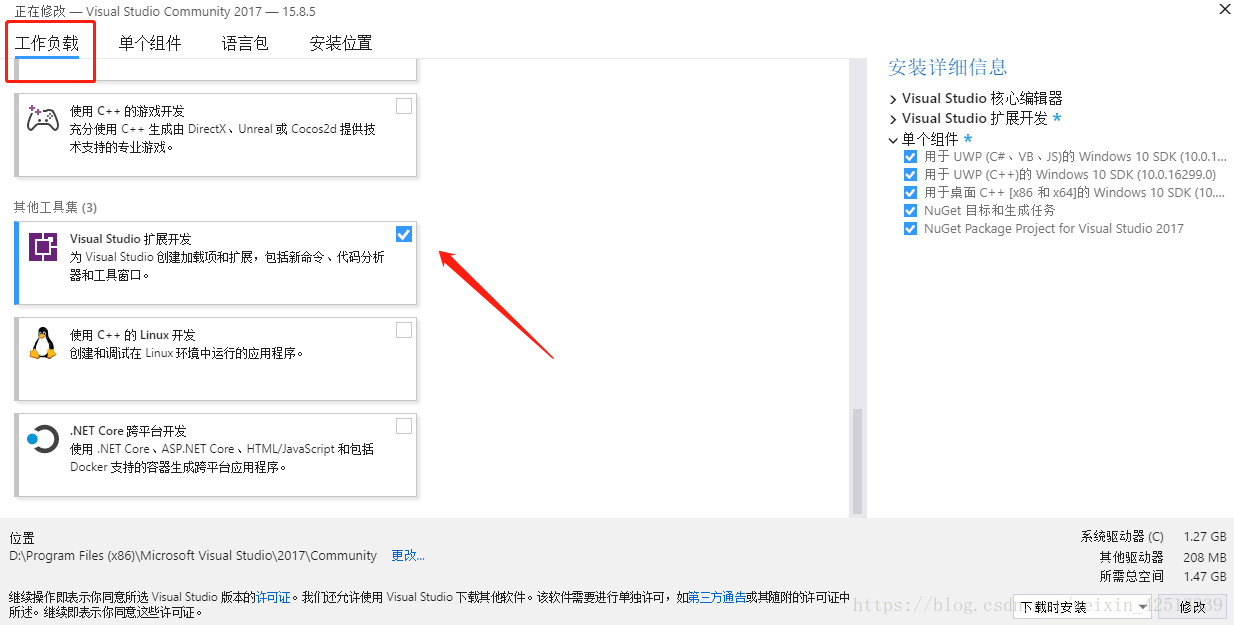
Task: Uncheck NuGet 目标和生成任务
Action: 910,211
